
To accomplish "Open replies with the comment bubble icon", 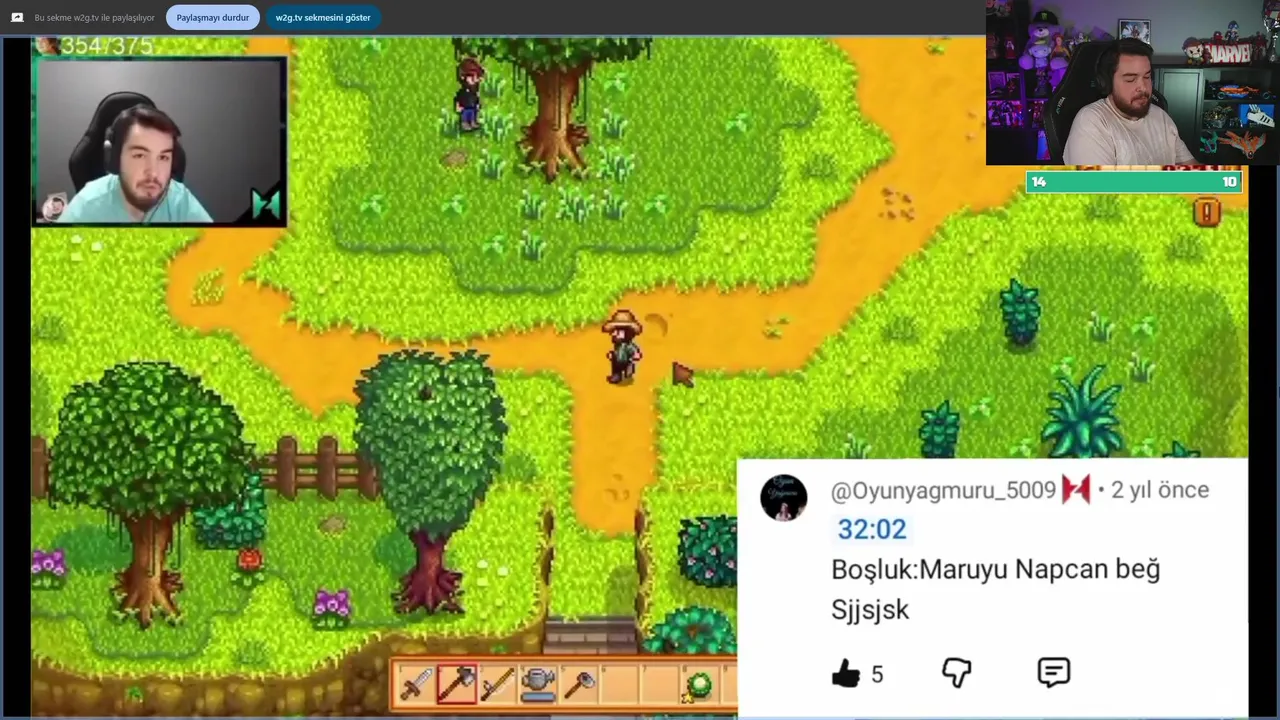I will pos(1054,672).
